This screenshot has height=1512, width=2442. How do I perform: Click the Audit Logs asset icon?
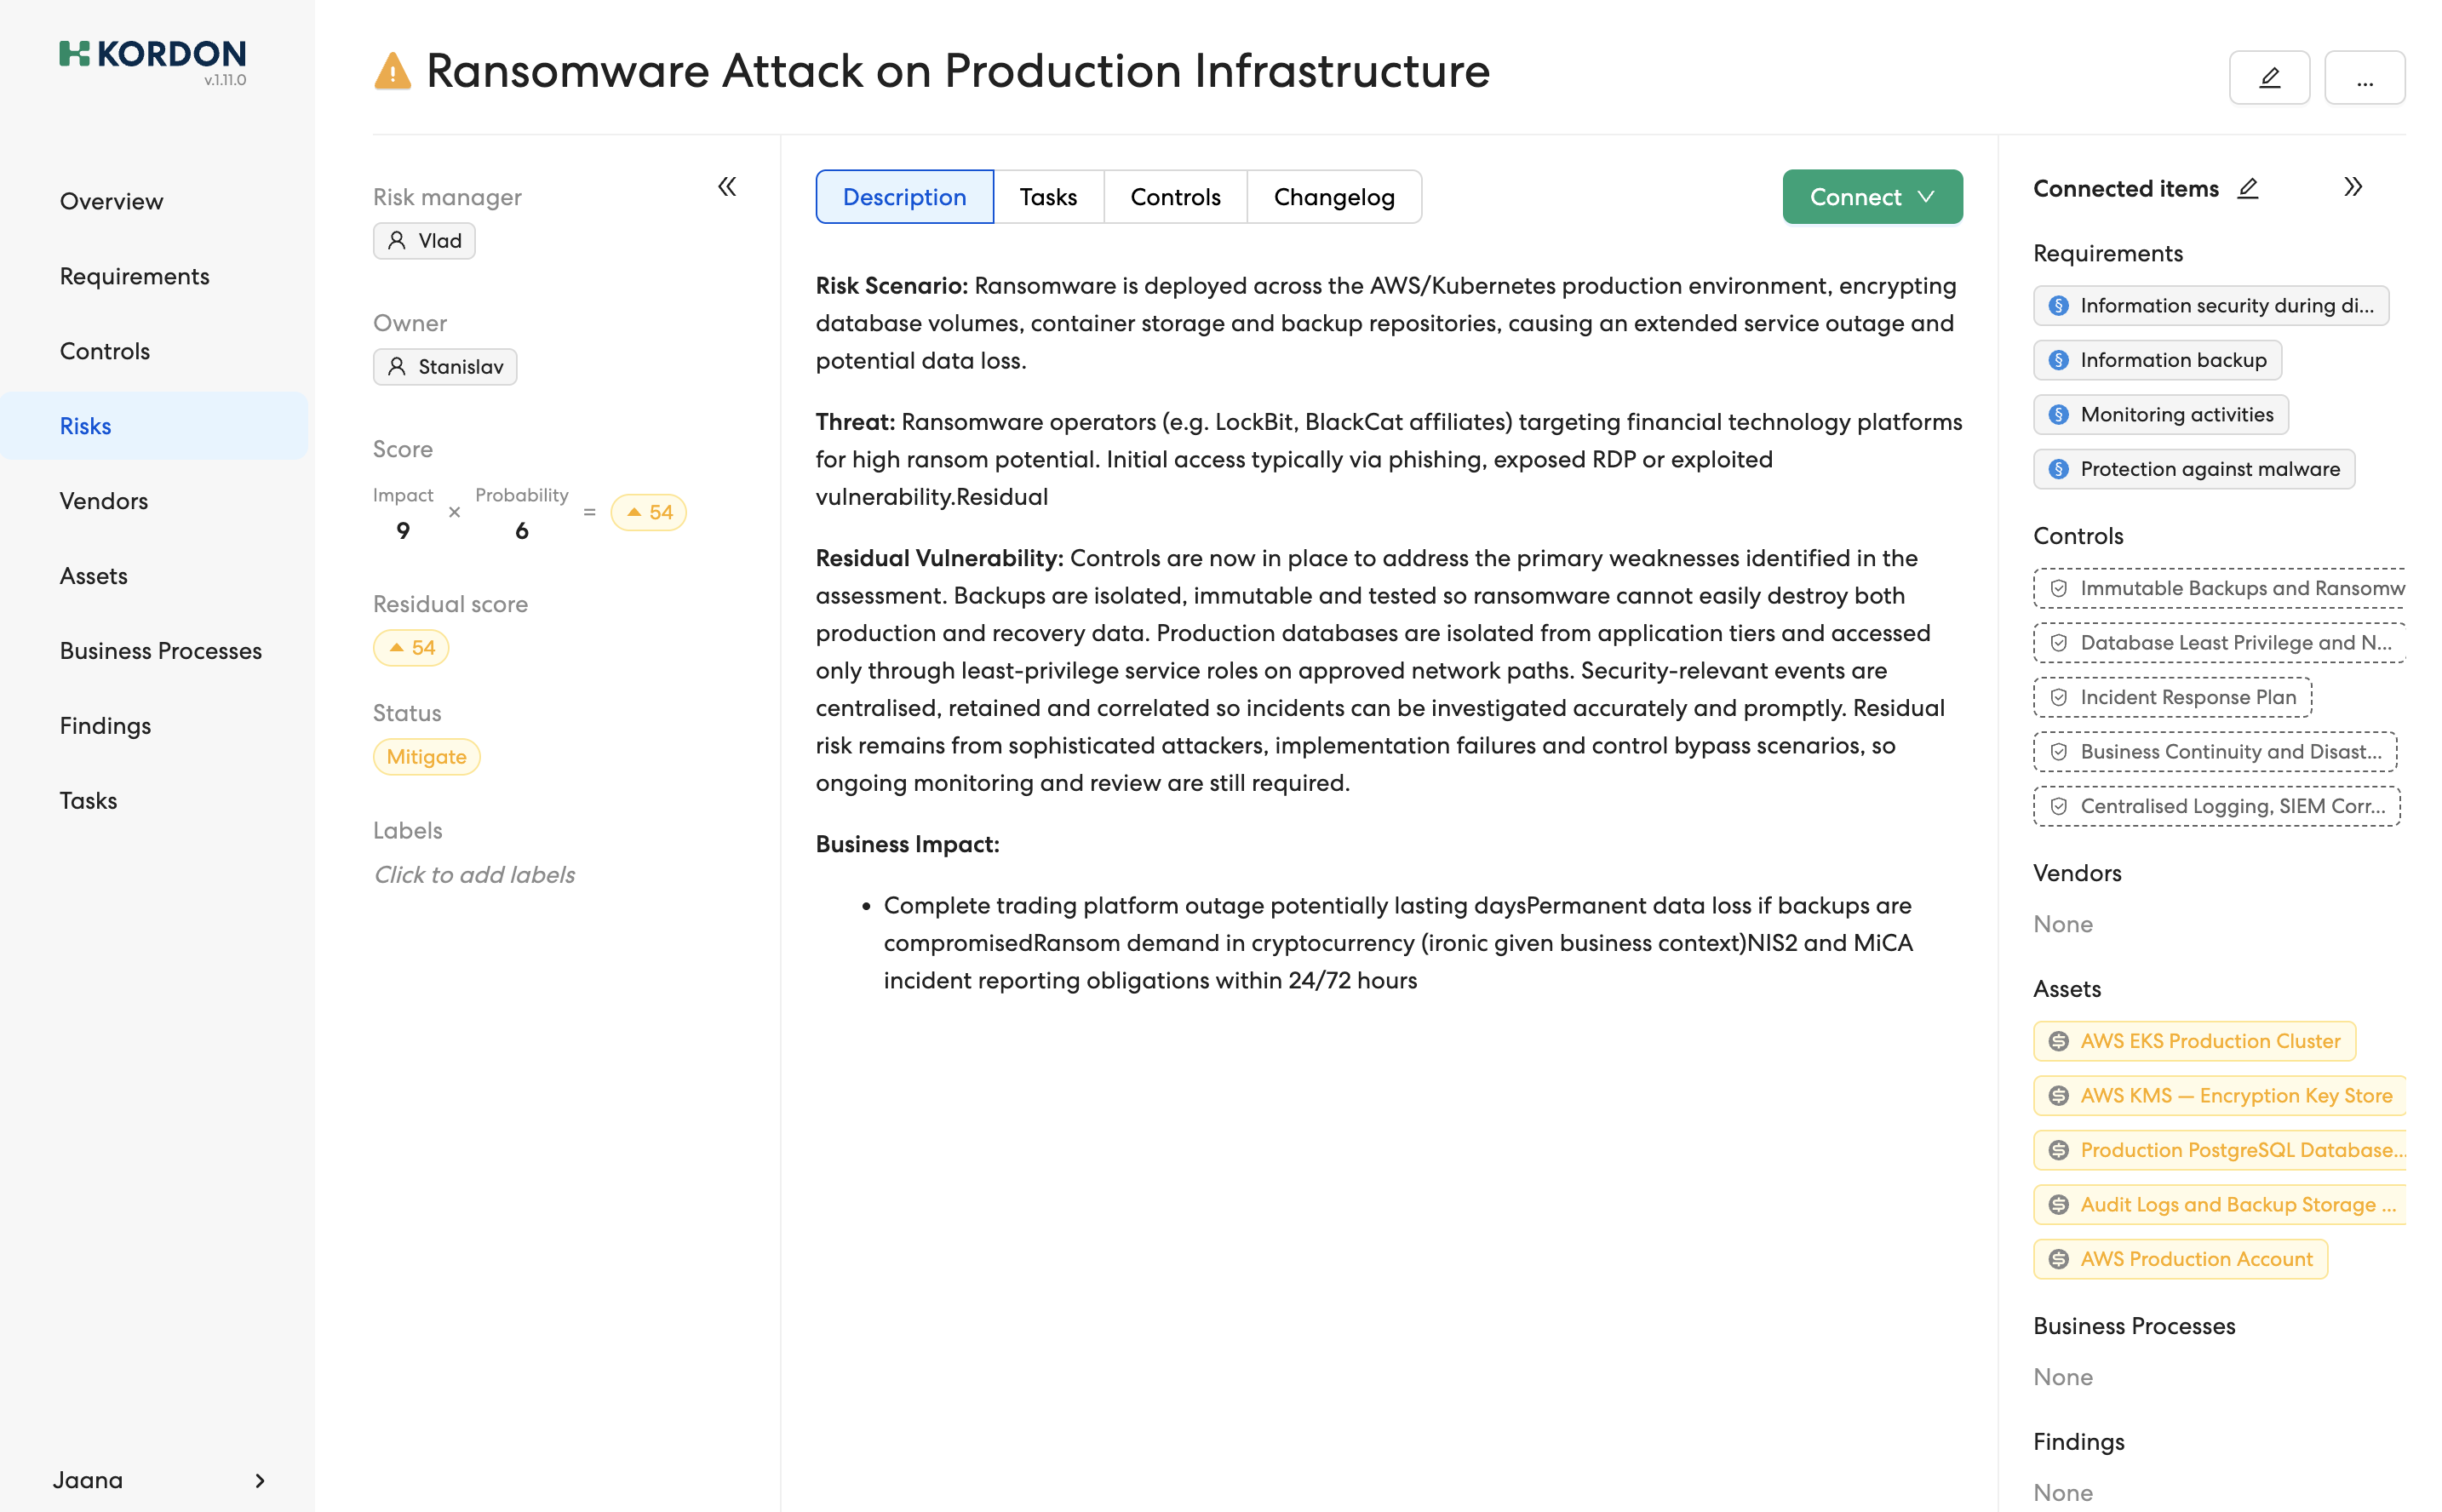point(2058,1205)
